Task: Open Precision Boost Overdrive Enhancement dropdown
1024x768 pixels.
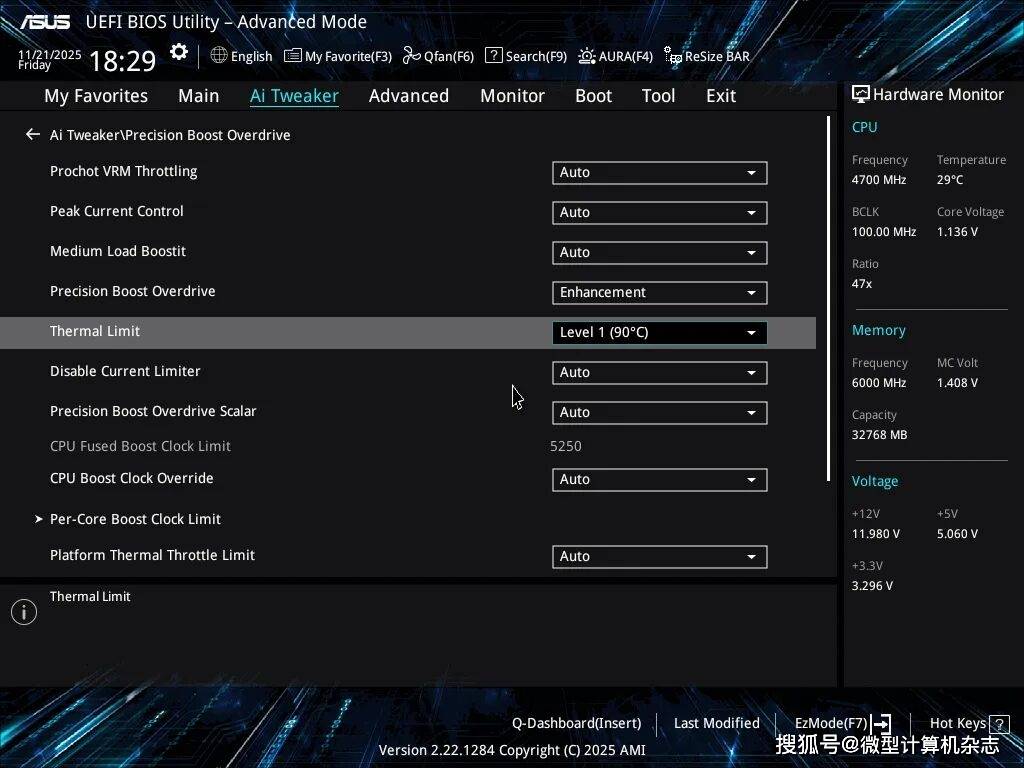Action: [659, 293]
